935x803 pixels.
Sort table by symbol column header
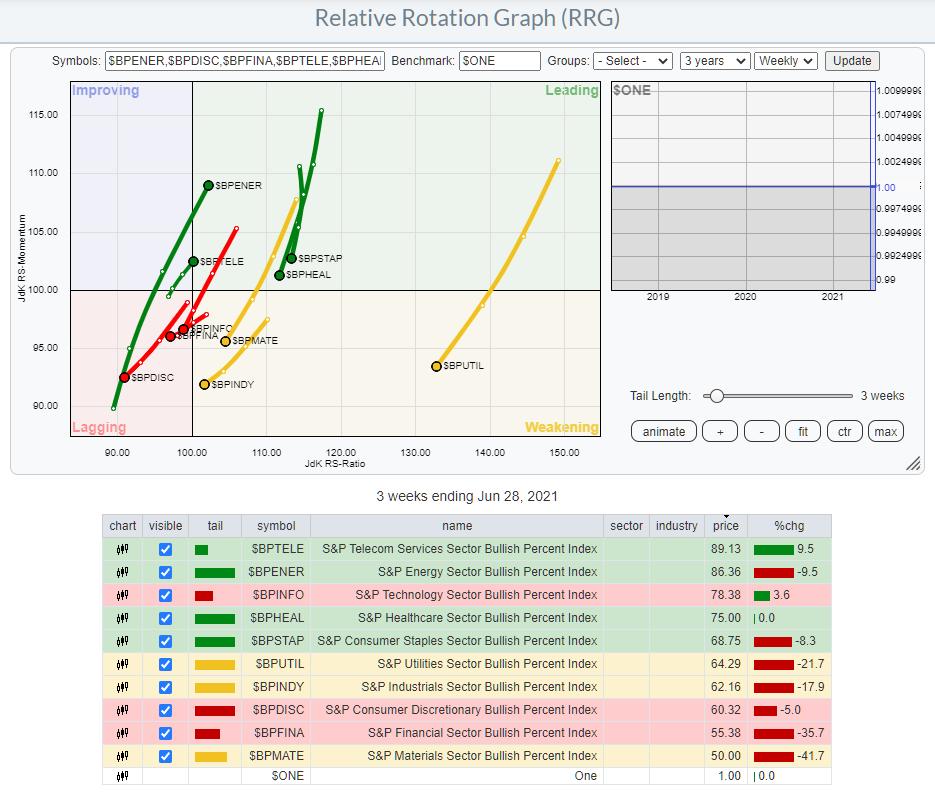coord(275,526)
